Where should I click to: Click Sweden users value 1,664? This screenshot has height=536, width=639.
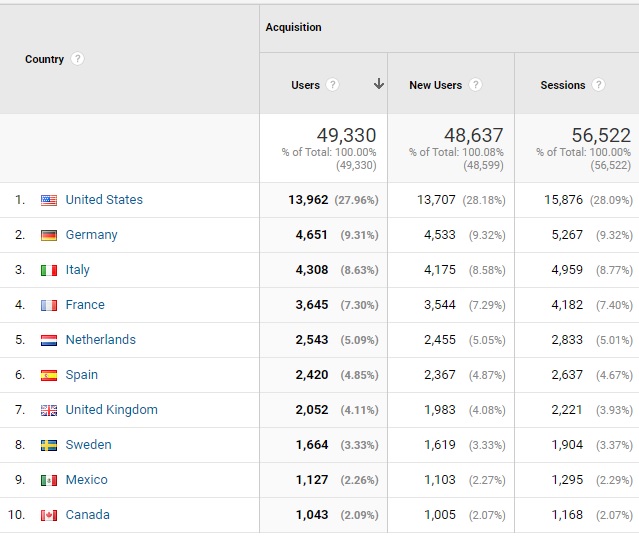click(312, 445)
